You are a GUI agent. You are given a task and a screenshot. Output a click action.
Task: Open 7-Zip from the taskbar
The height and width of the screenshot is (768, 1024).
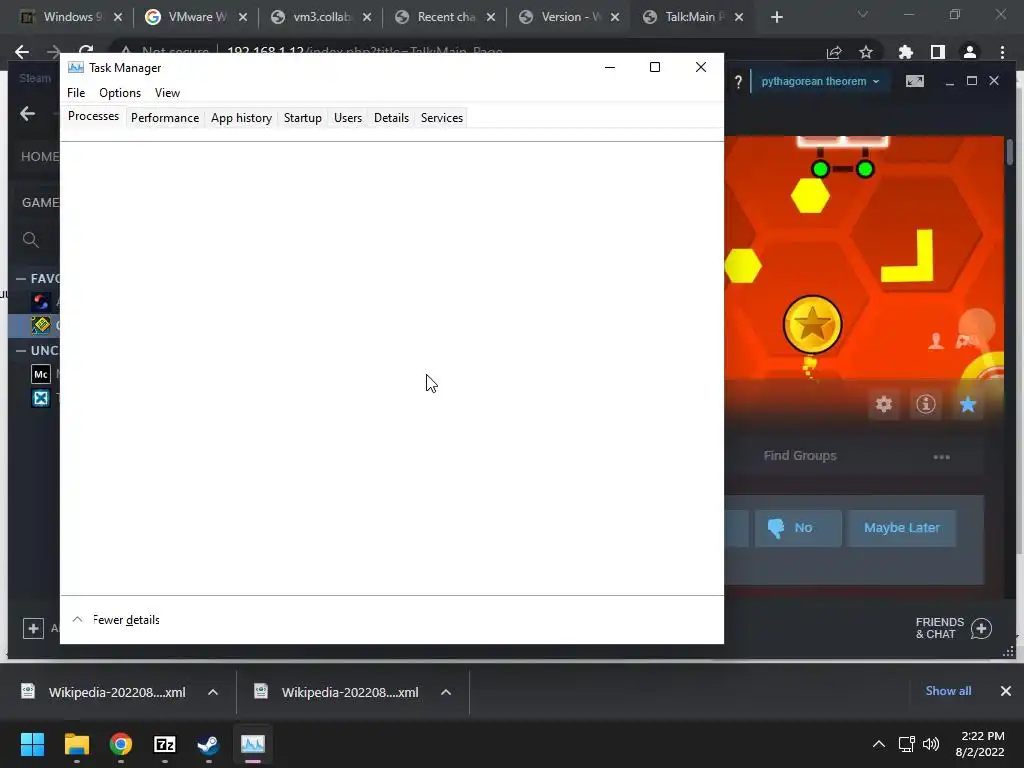(x=165, y=744)
